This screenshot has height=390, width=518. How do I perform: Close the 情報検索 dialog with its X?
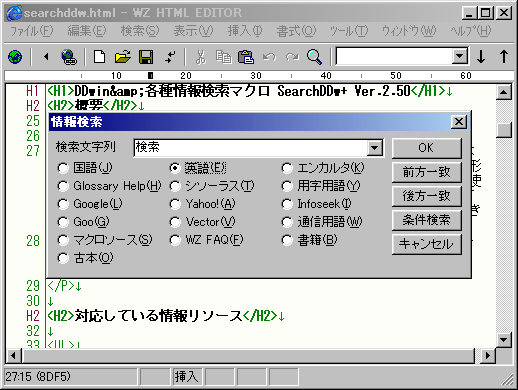(x=459, y=122)
